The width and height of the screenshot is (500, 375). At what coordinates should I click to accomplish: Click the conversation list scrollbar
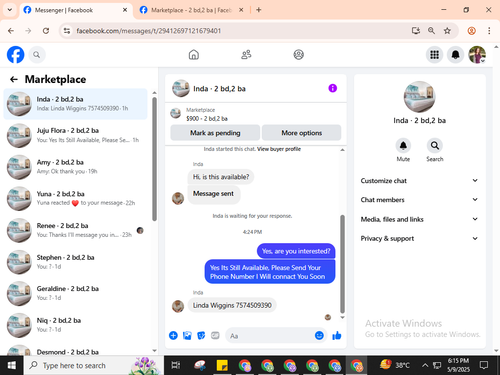pyautogui.click(x=154, y=159)
